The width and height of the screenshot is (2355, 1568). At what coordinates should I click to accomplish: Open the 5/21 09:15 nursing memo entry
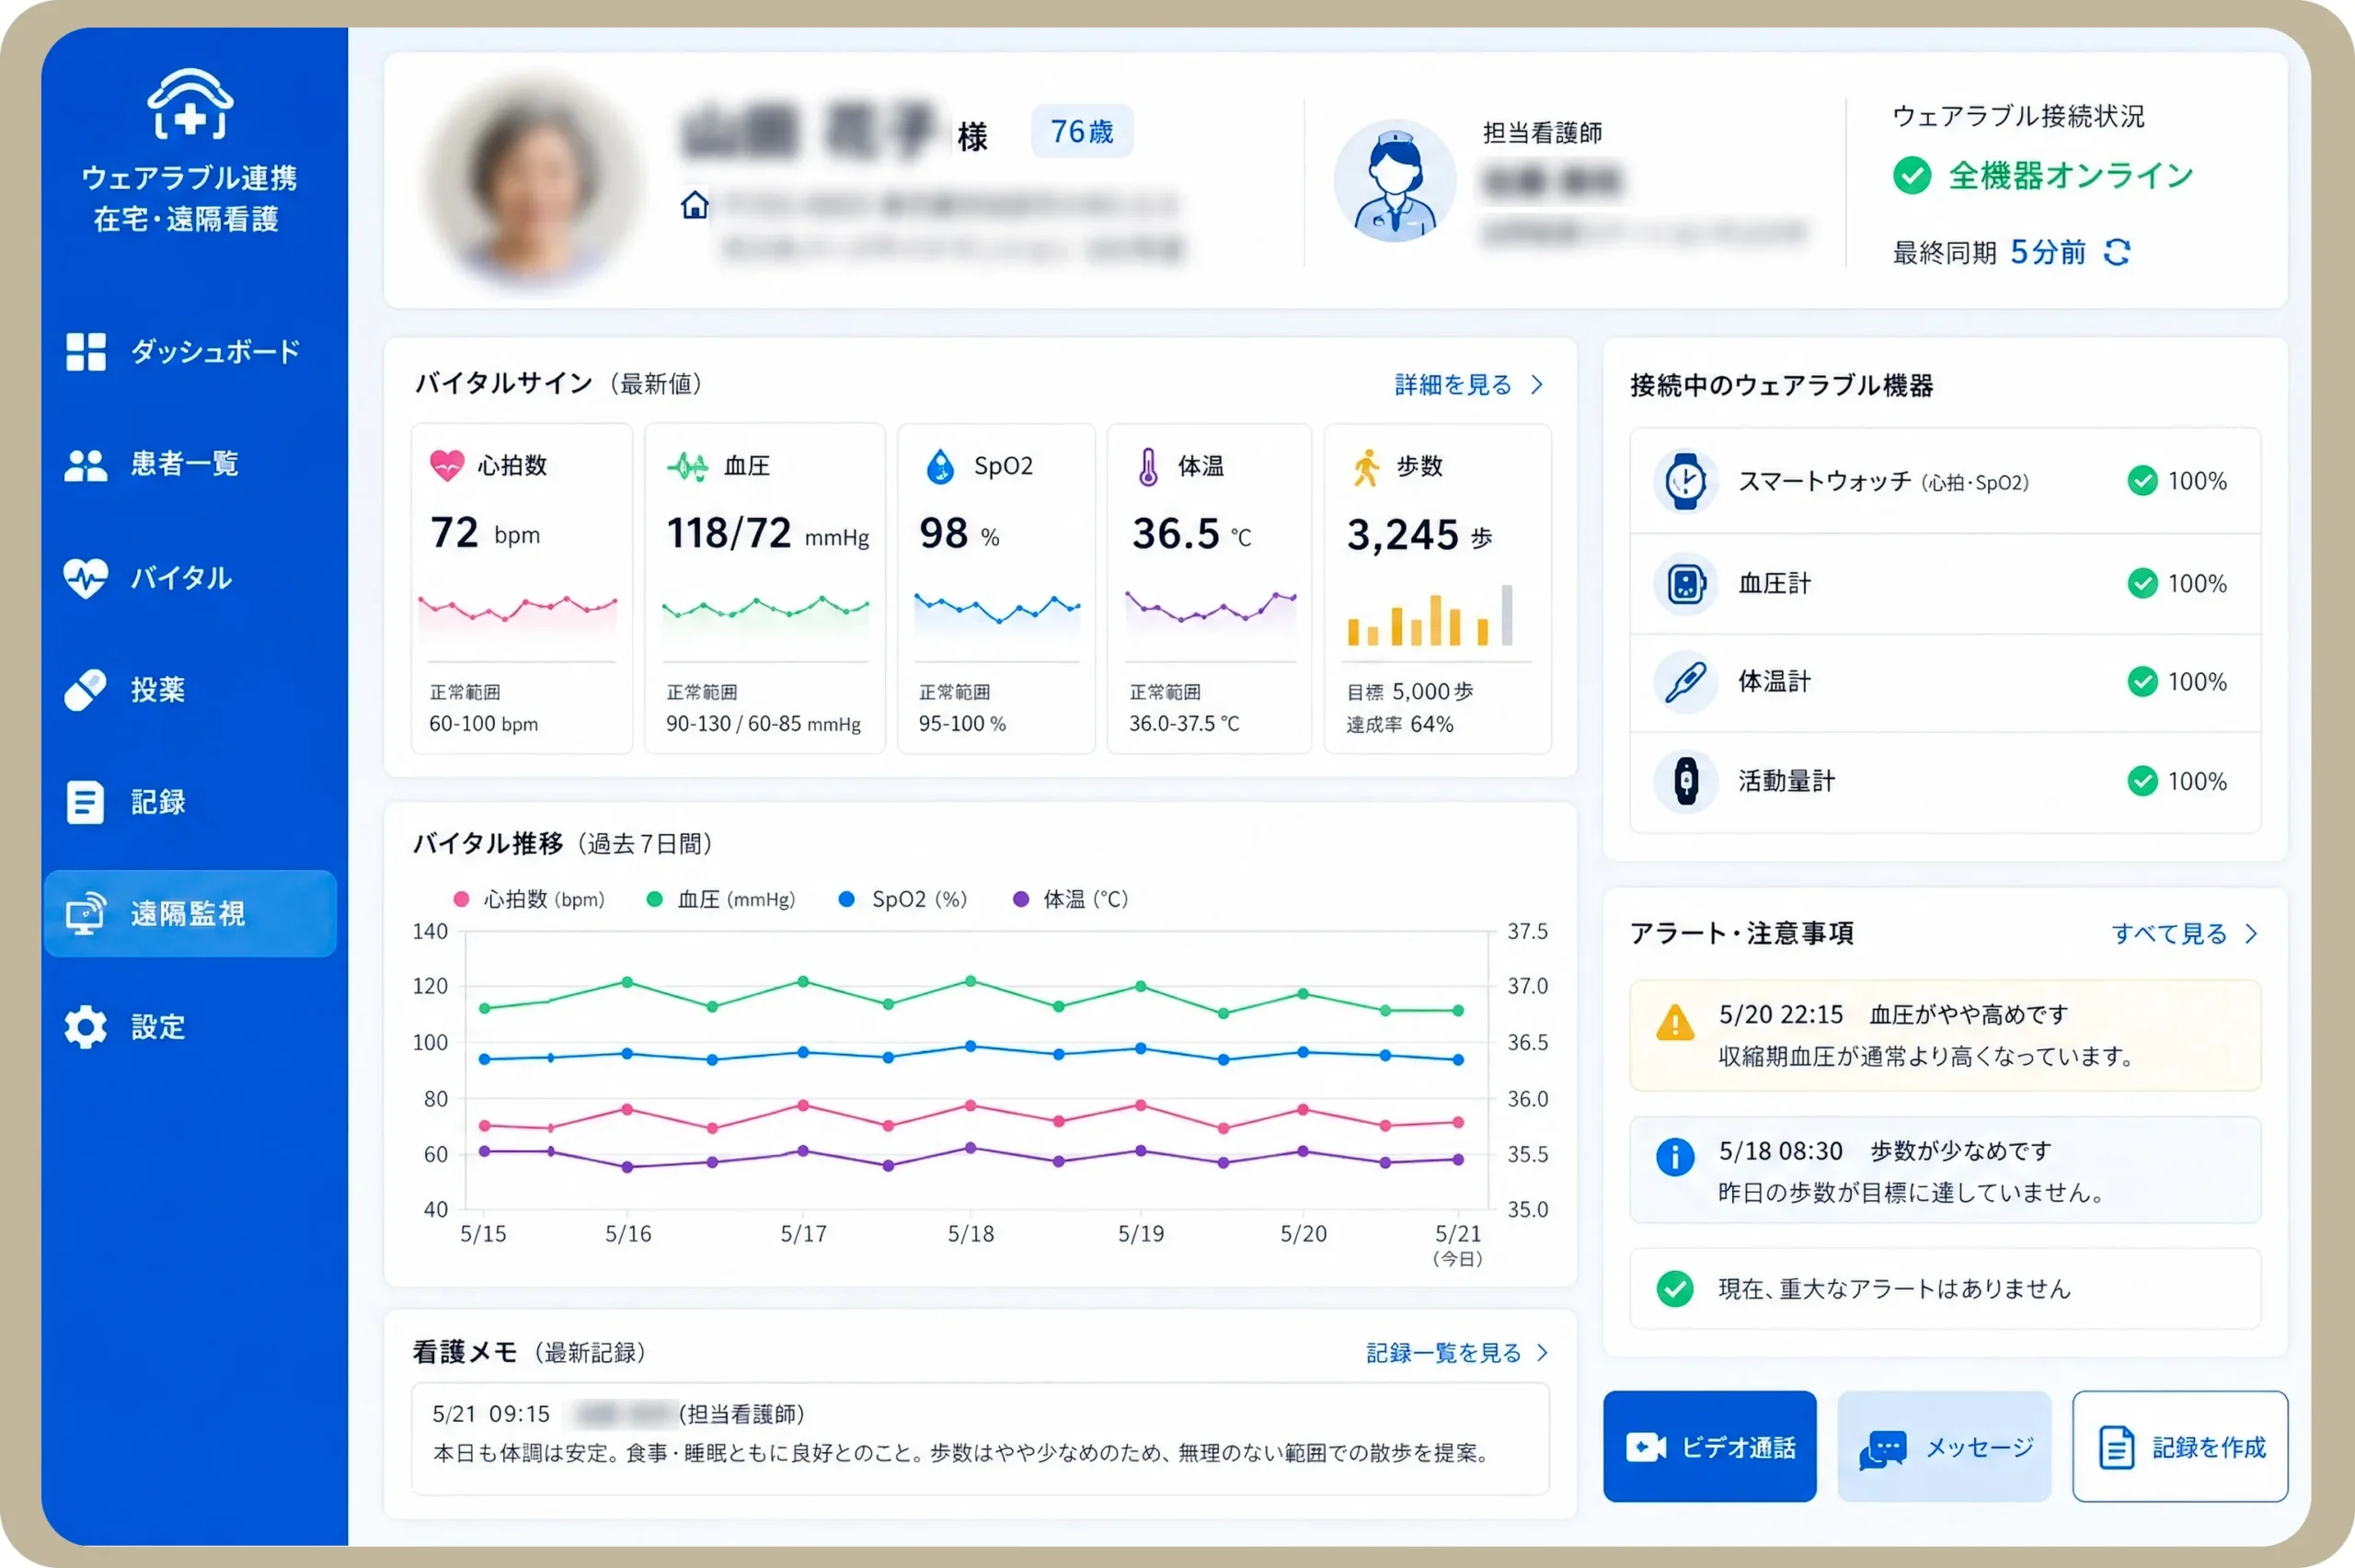click(x=980, y=1438)
